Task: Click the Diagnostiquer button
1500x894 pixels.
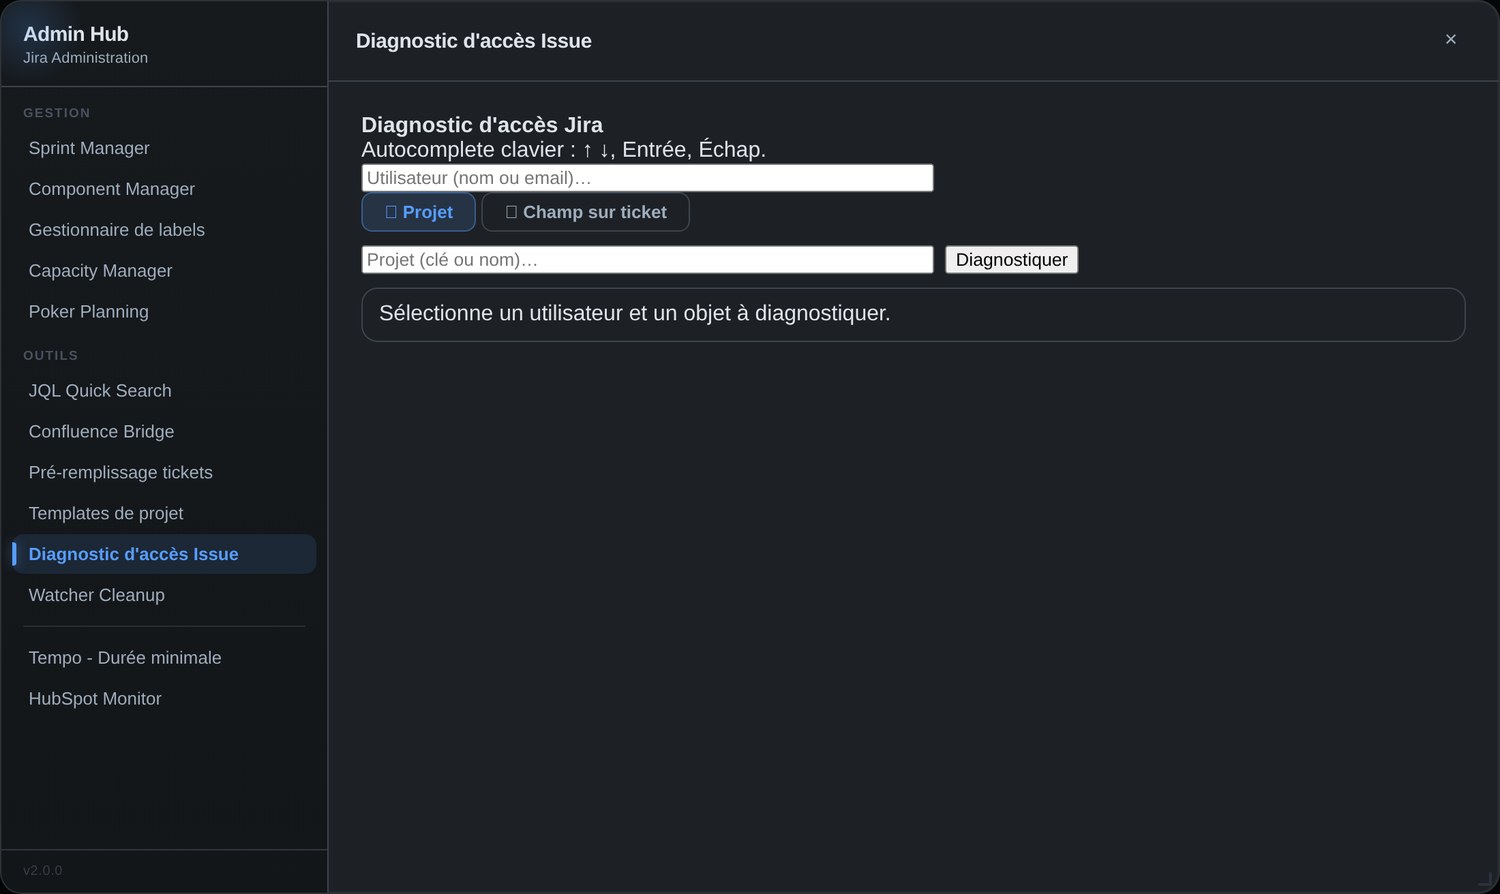Action: pyautogui.click(x=1011, y=260)
